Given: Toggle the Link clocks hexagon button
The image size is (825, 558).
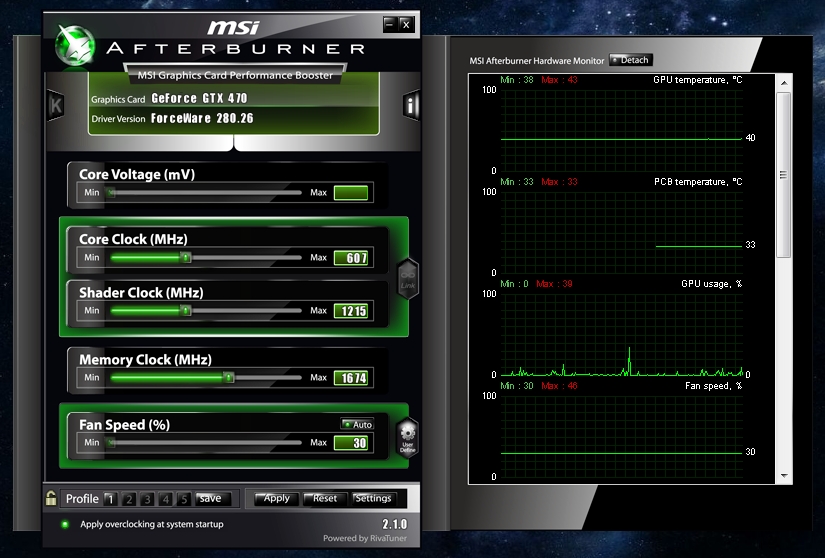Looking at the screenshot, I should point(408,279).
